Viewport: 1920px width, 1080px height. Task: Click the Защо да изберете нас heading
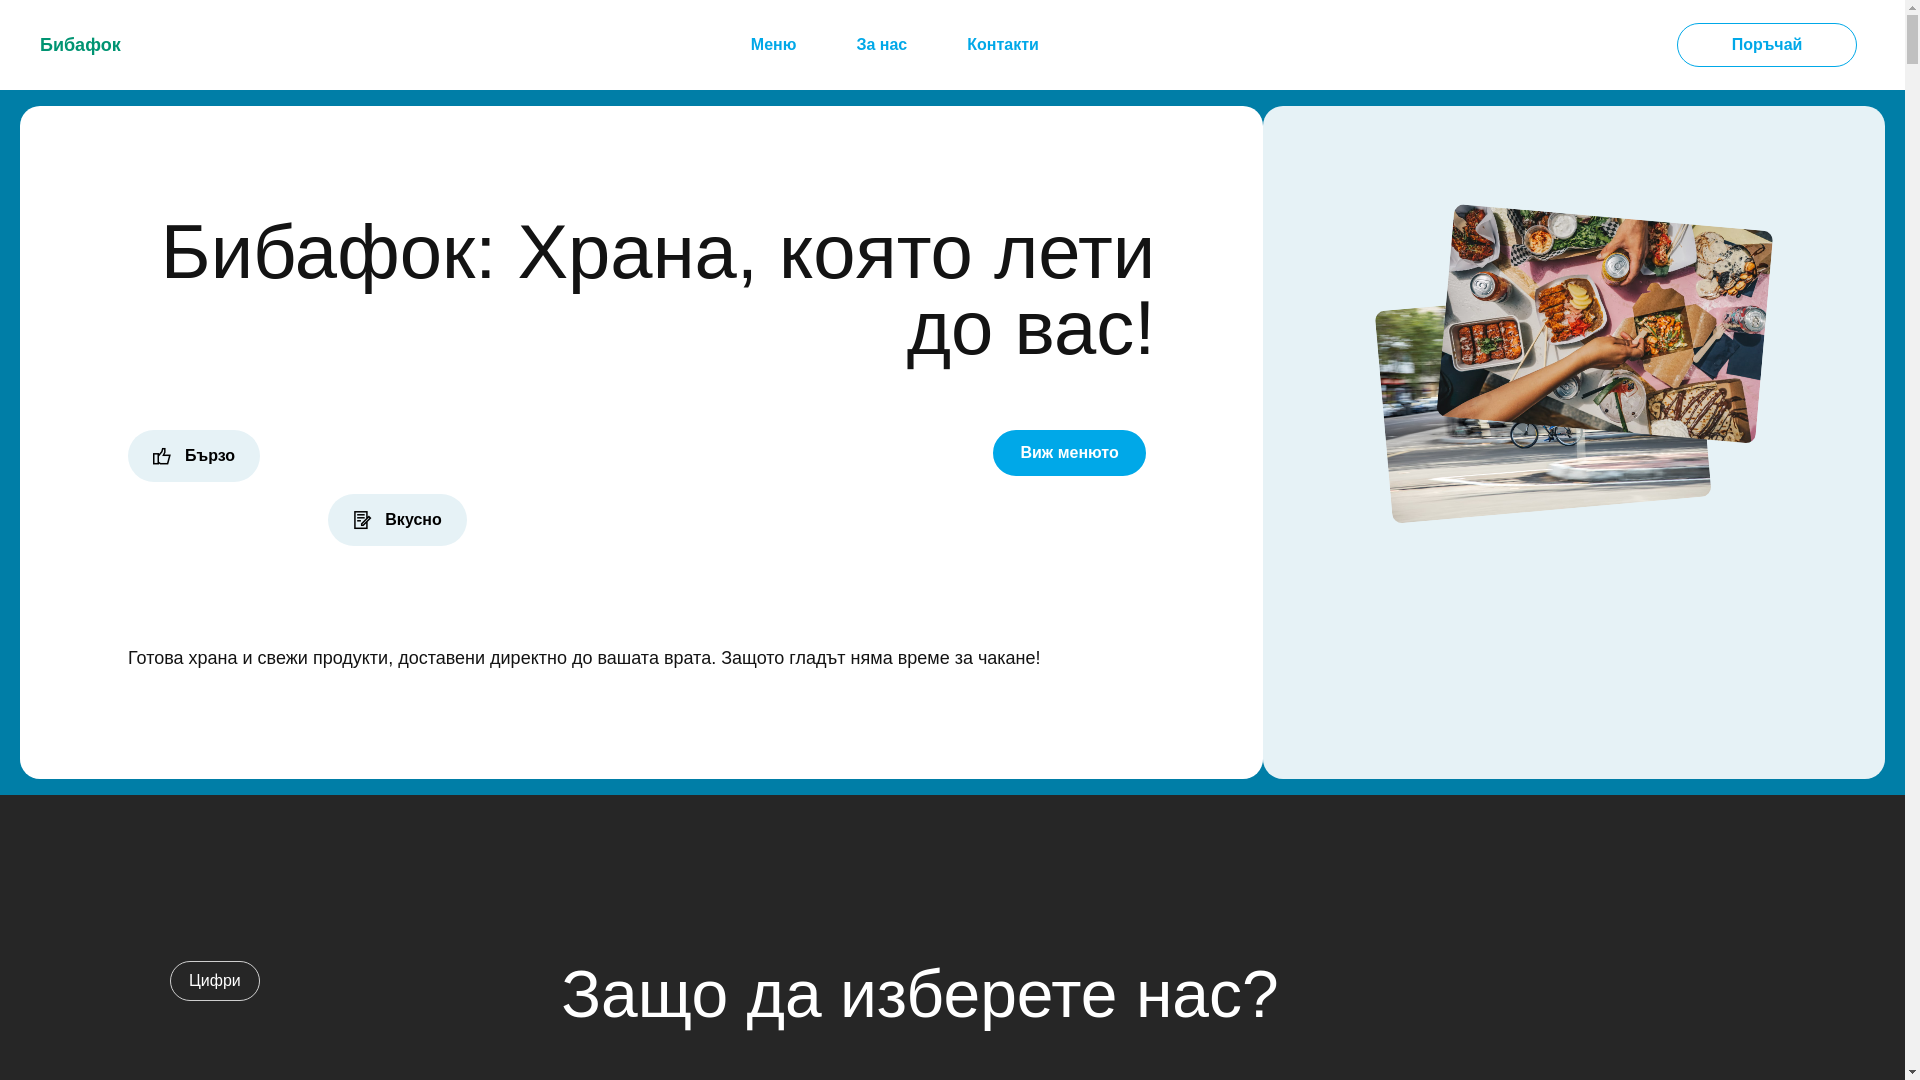919,994
